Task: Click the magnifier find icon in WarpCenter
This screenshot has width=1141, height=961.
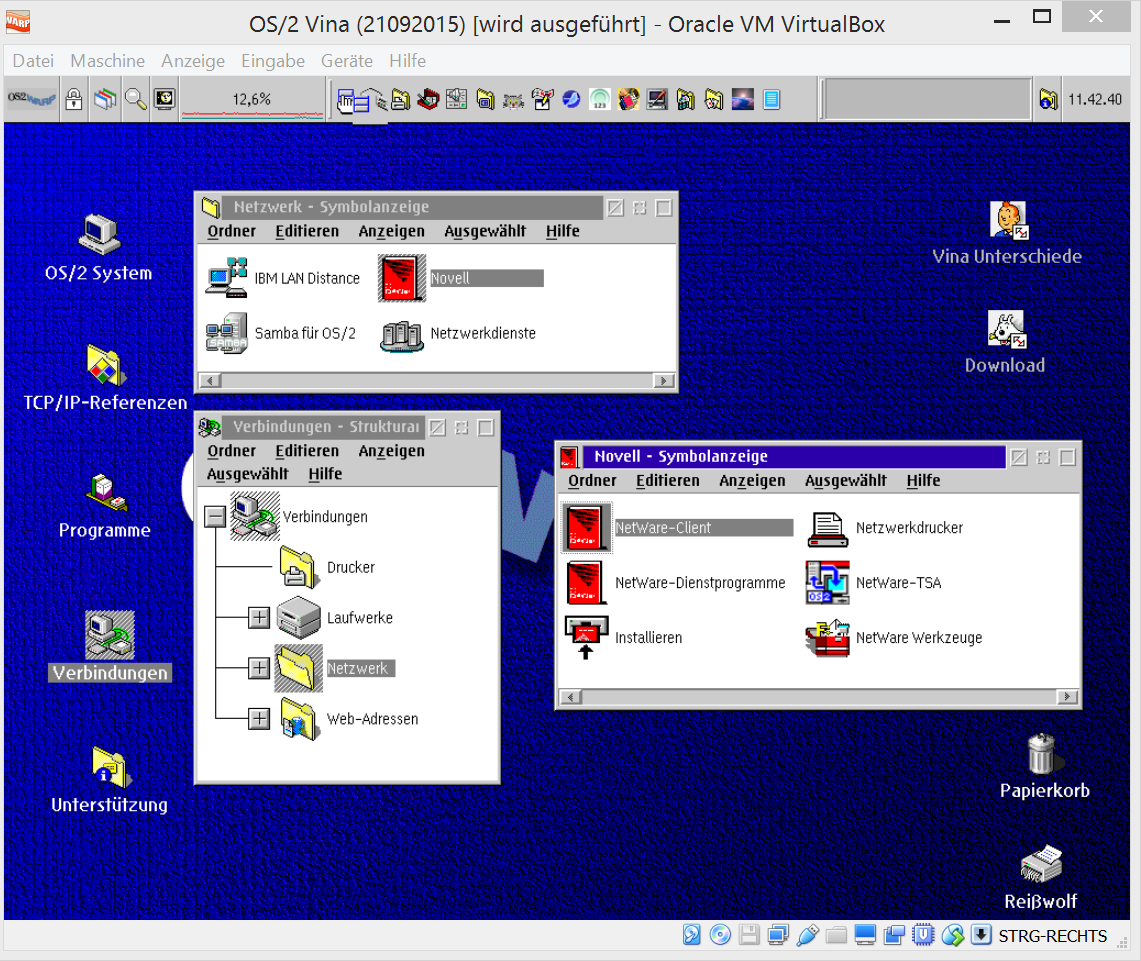Action: point(135,99)
